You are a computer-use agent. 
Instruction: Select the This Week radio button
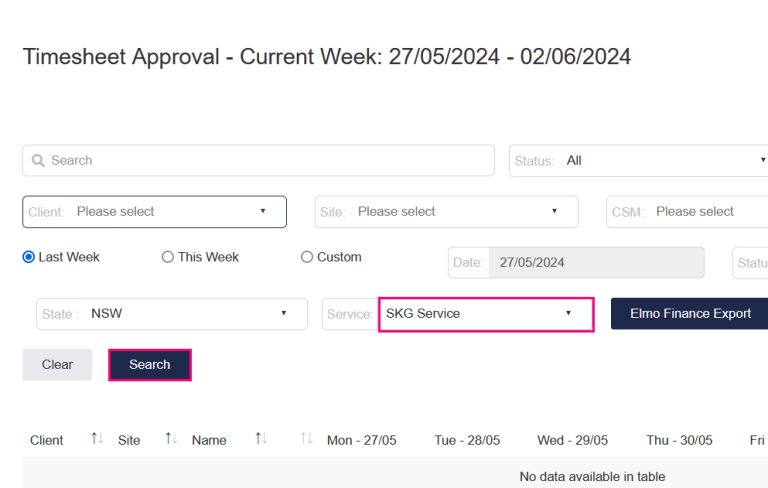(168, 257)
